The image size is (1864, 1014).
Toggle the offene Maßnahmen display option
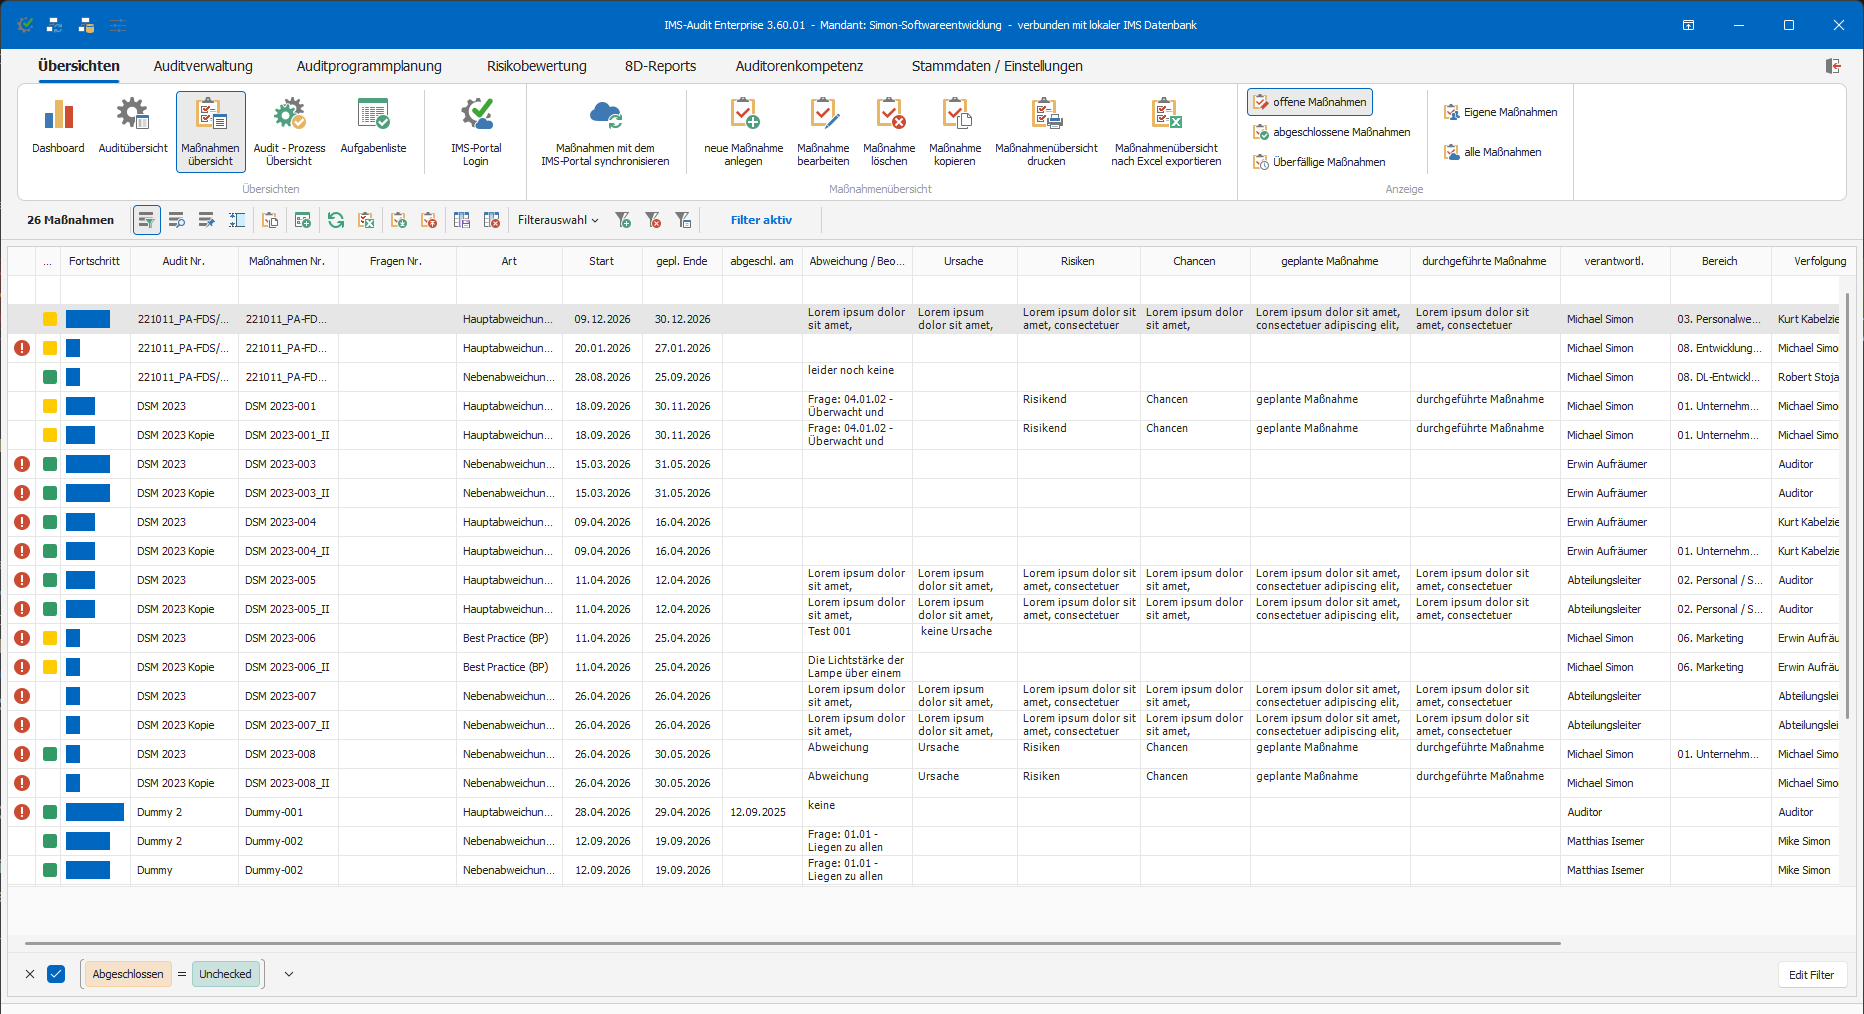(1309, 102)
